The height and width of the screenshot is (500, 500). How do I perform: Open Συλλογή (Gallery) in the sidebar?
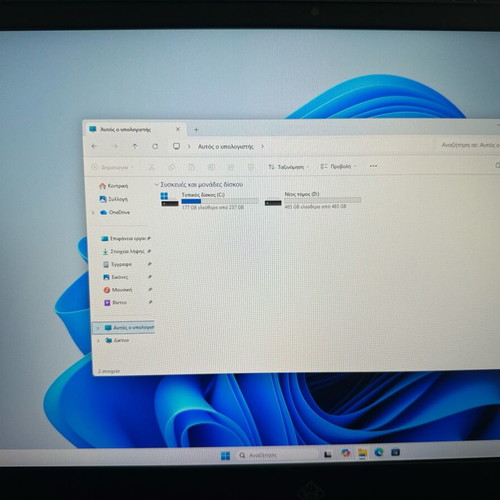point(114,199)
